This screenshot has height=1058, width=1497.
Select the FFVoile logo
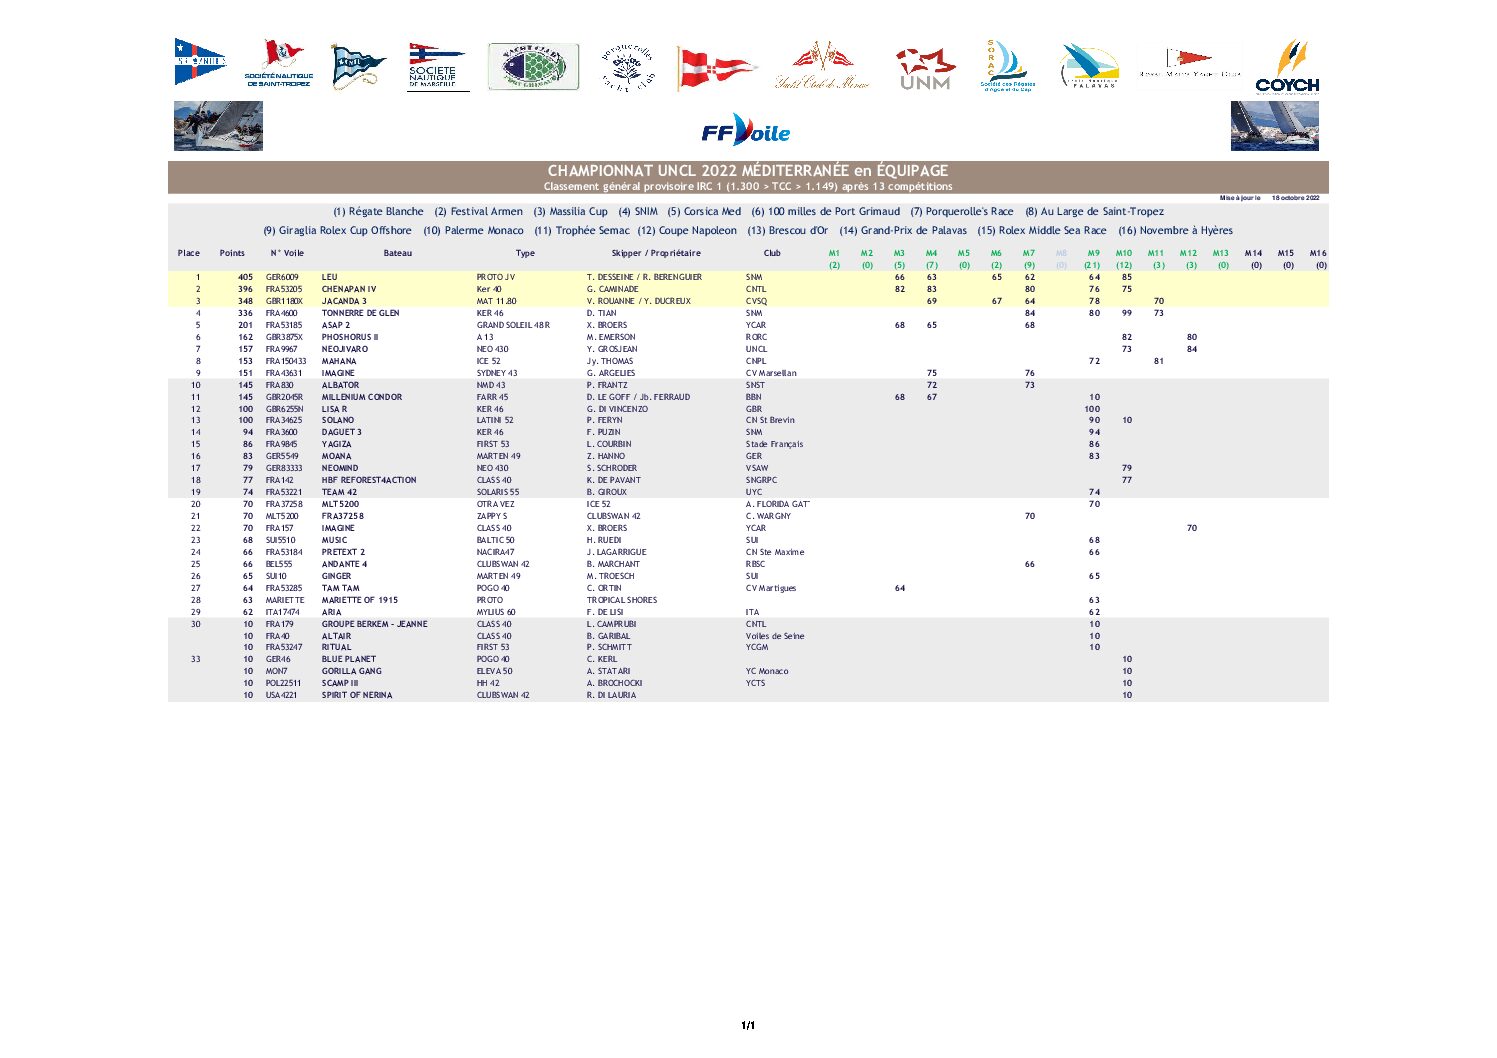[x=746, y=130]
